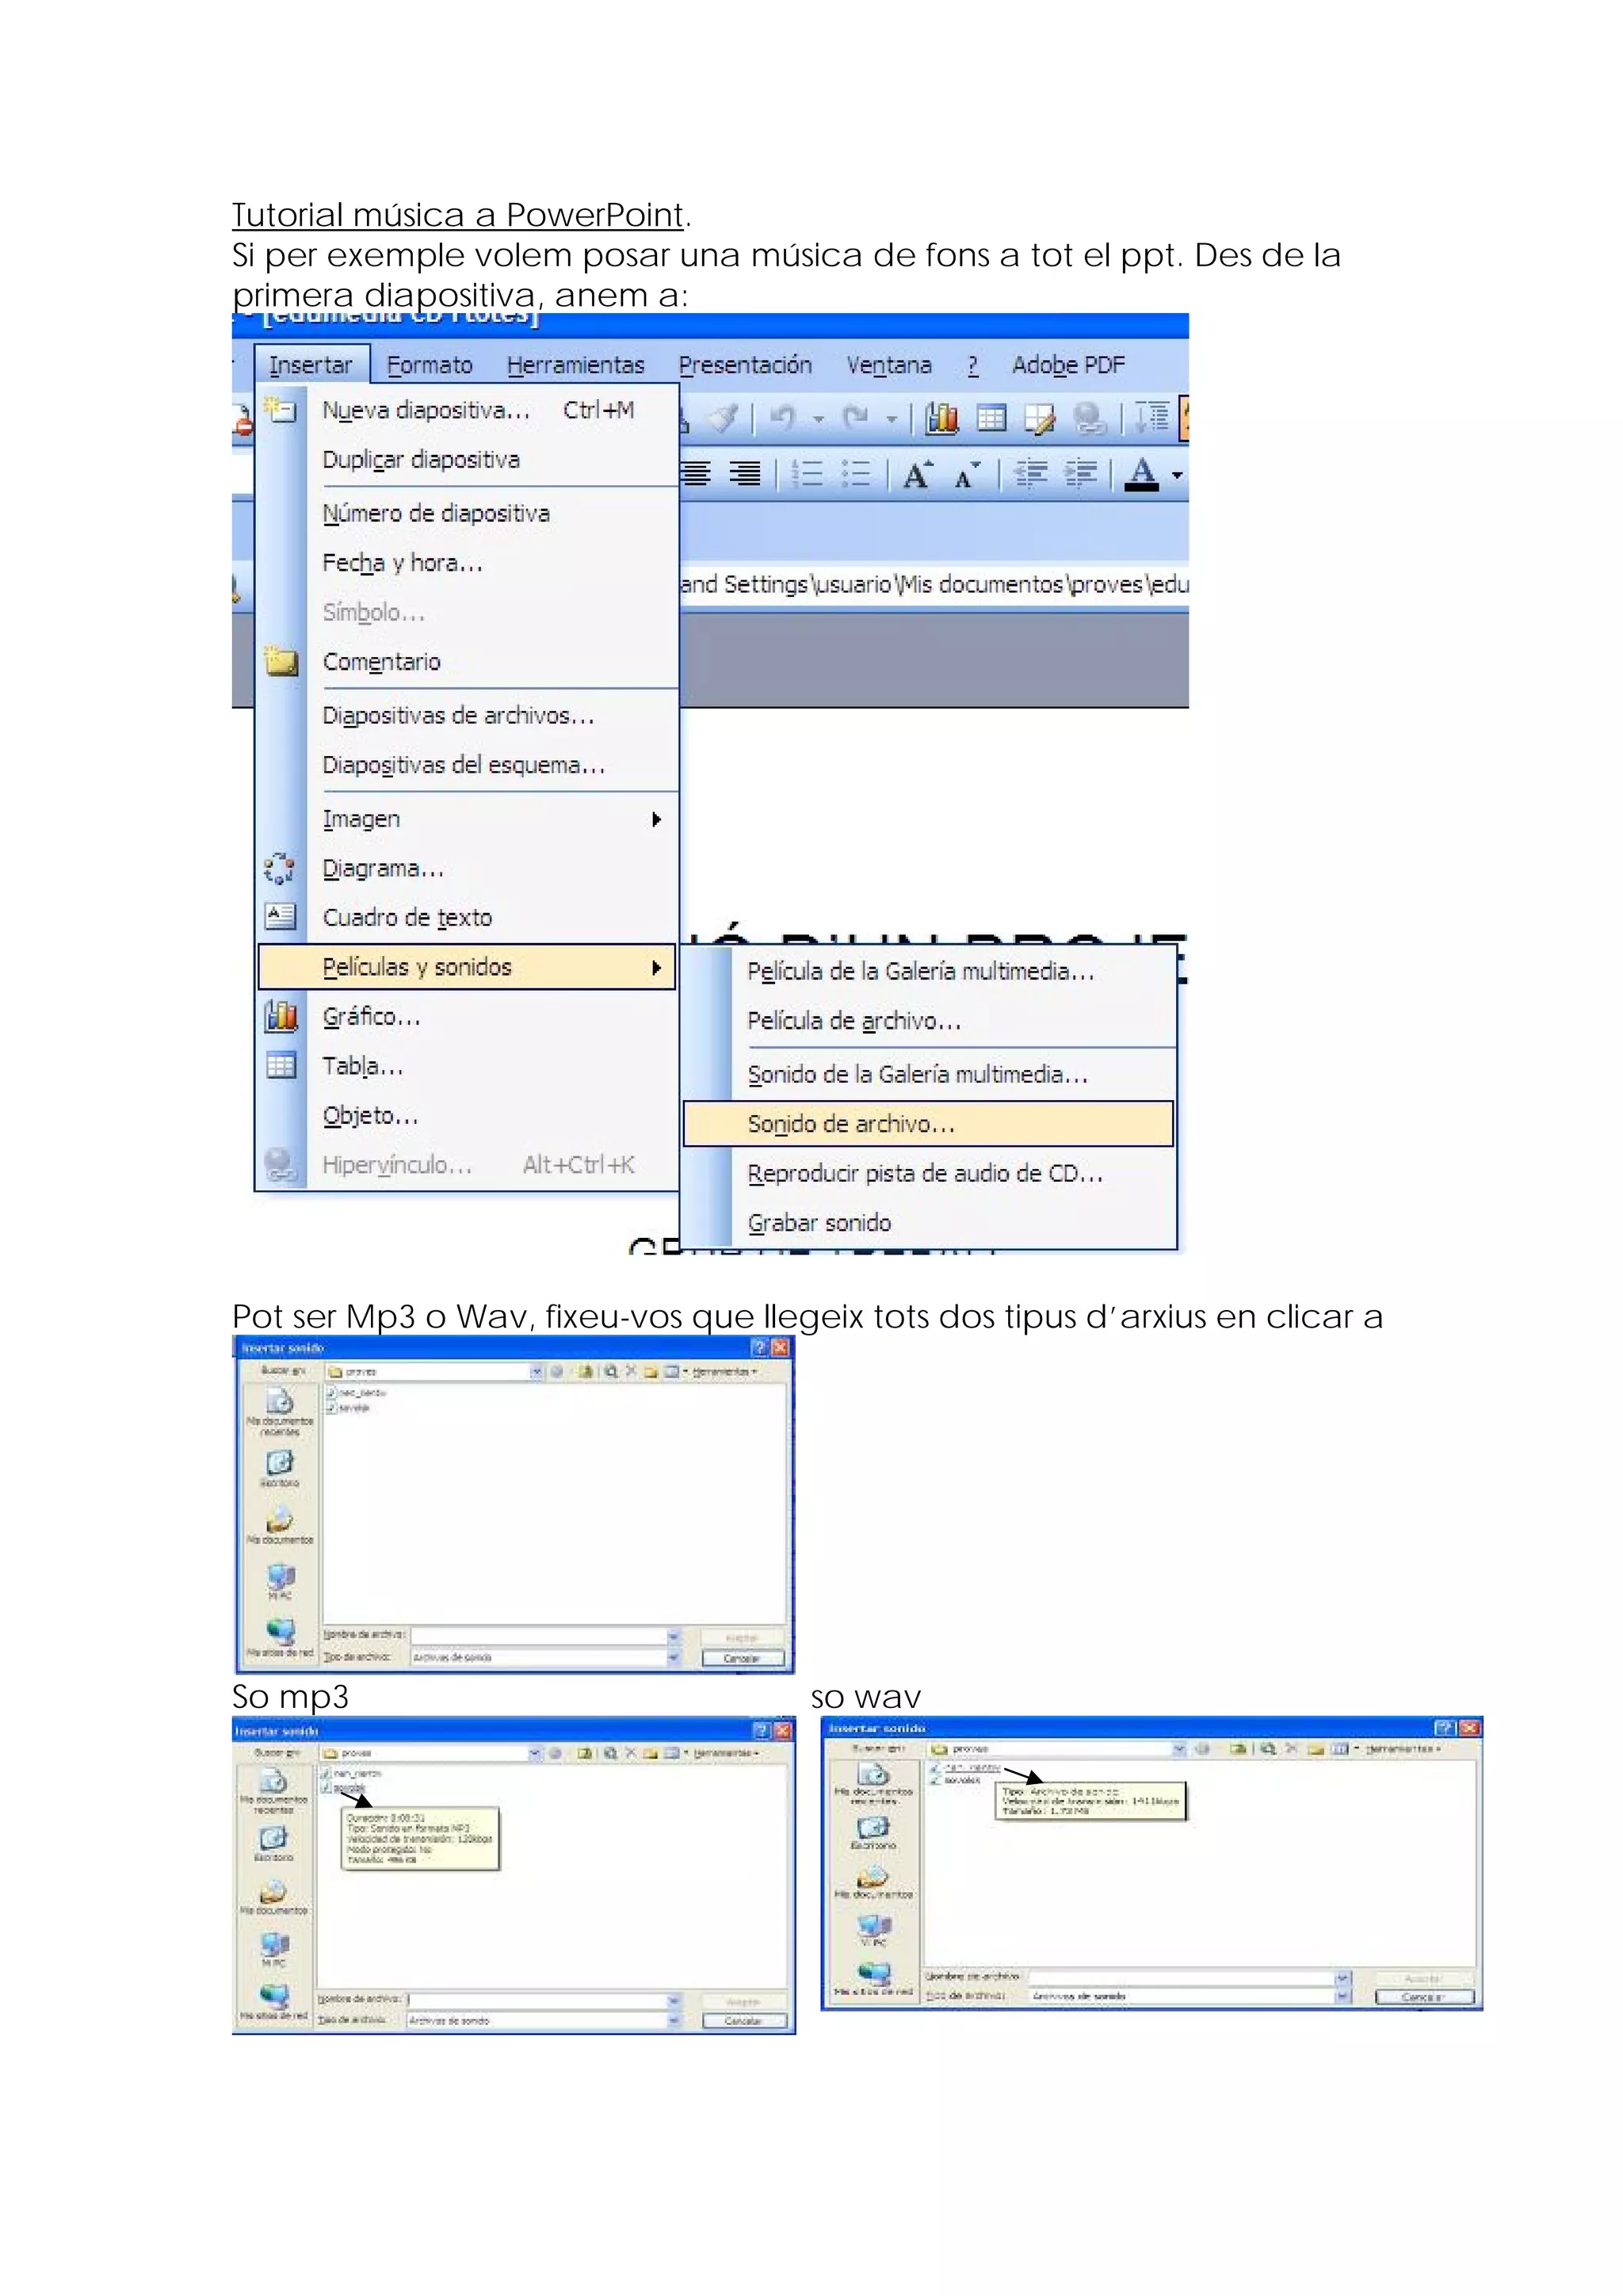Click the Tables and Borders pencil icon

pos(1040,419)
